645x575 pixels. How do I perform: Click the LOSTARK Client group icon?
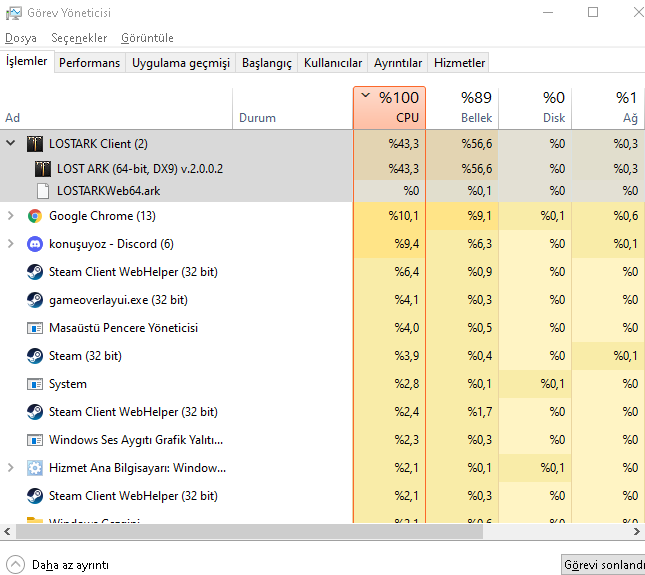coord(35,144)
